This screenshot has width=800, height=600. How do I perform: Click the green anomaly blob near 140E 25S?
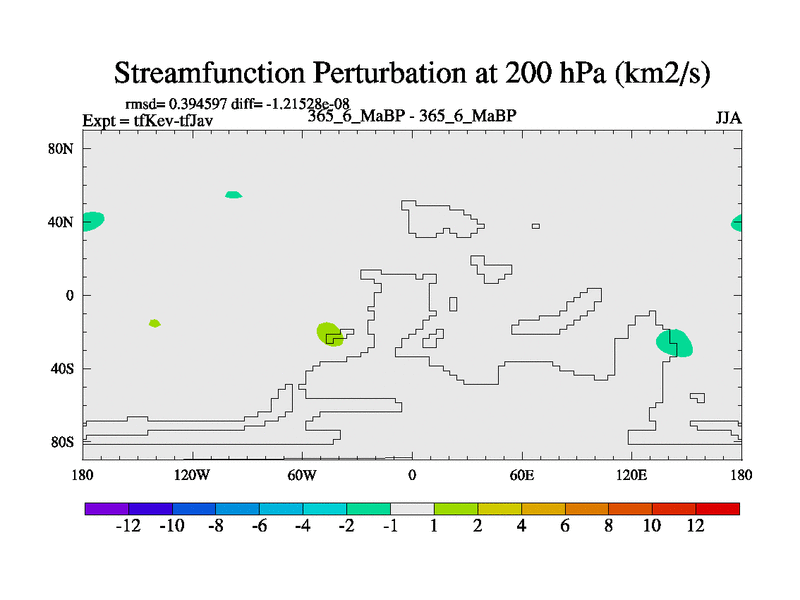click(674, 343)
